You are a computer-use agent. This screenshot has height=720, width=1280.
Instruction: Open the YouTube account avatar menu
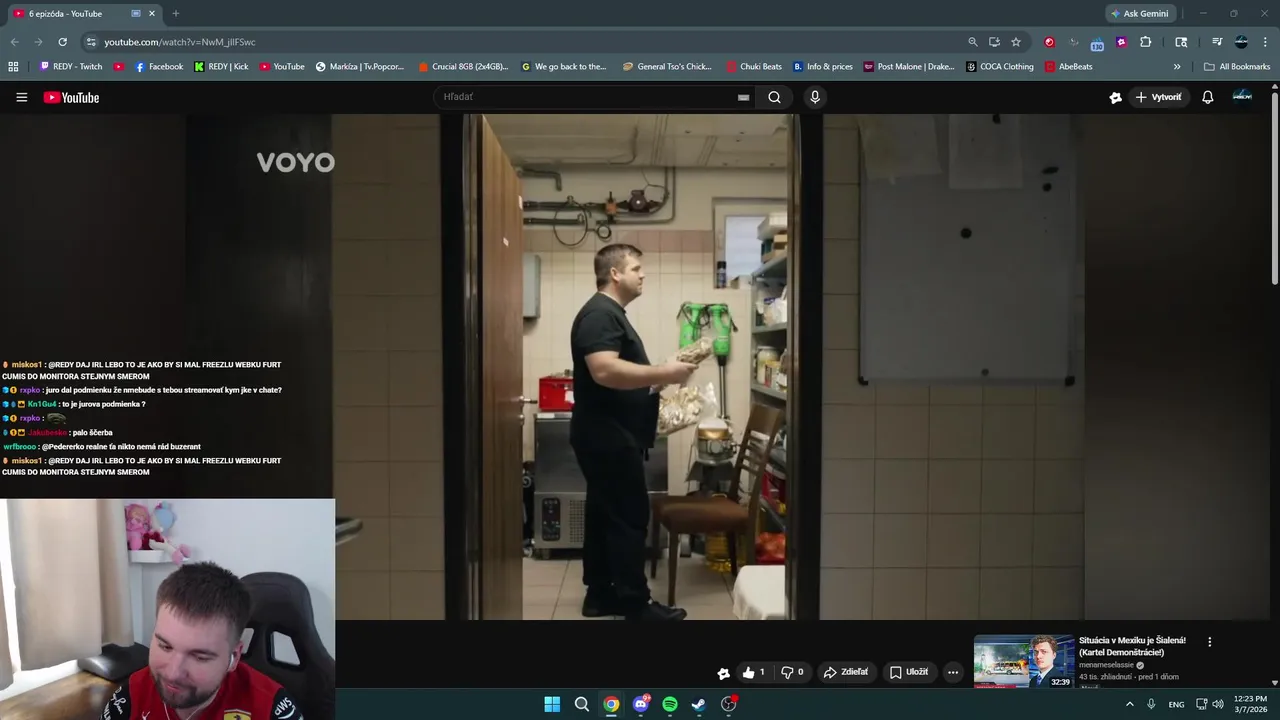(x=1242, y=96)
